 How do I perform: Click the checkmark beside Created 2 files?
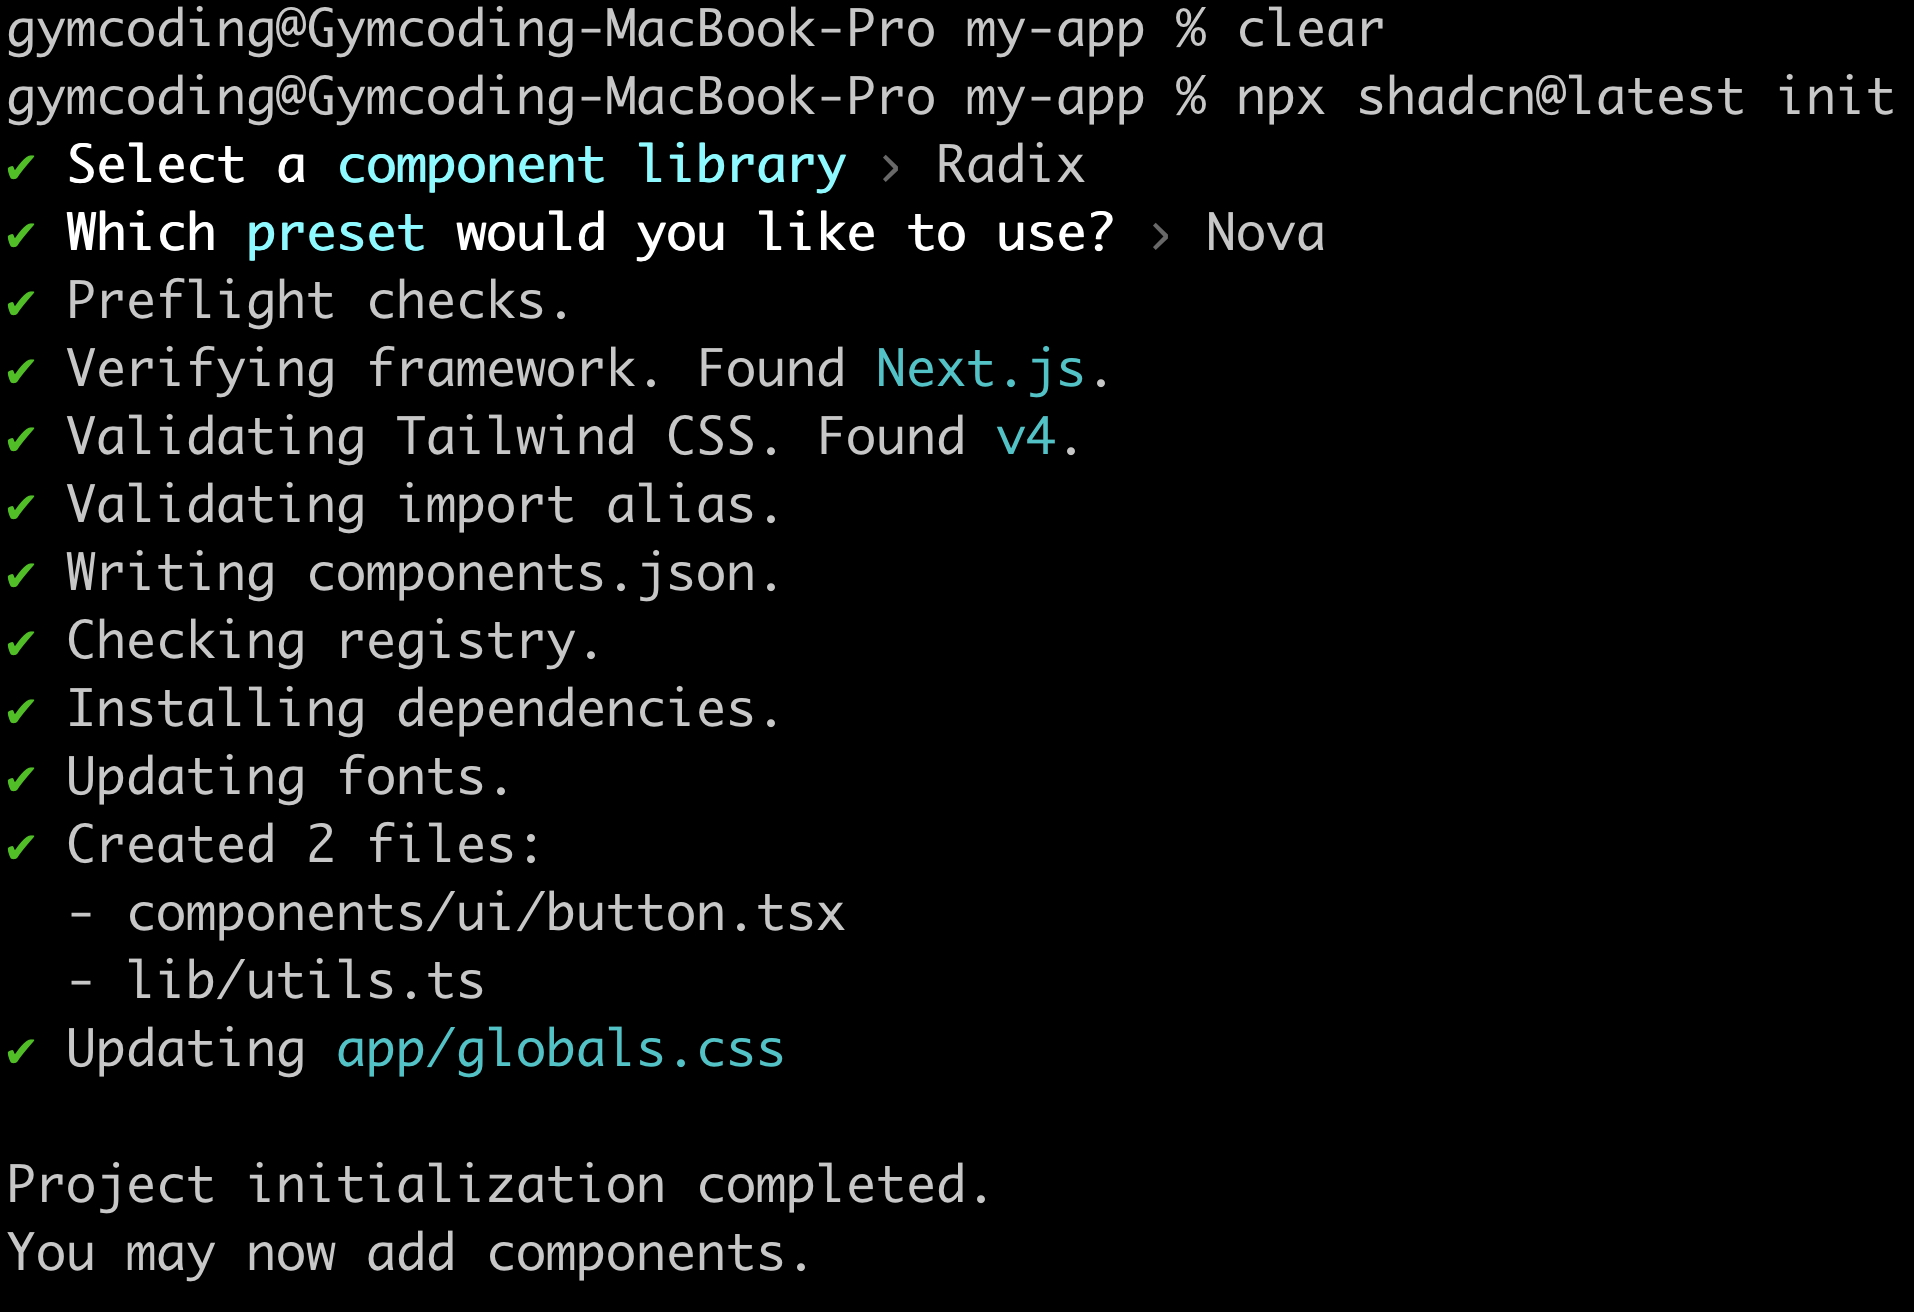tap(20, 847)
